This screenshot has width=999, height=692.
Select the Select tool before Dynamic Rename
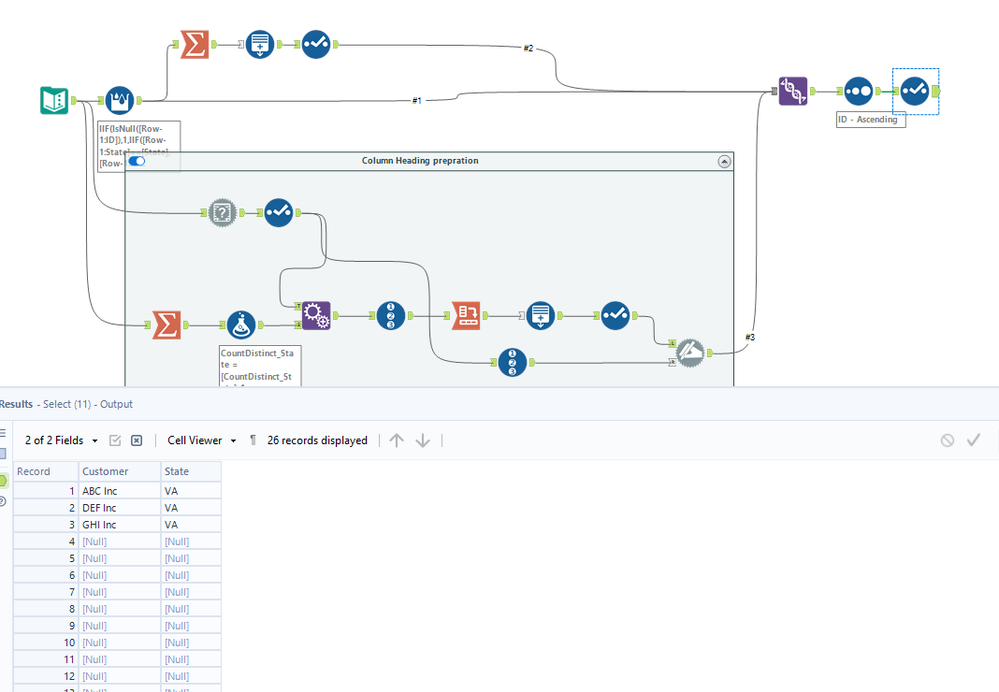(615, 315)
